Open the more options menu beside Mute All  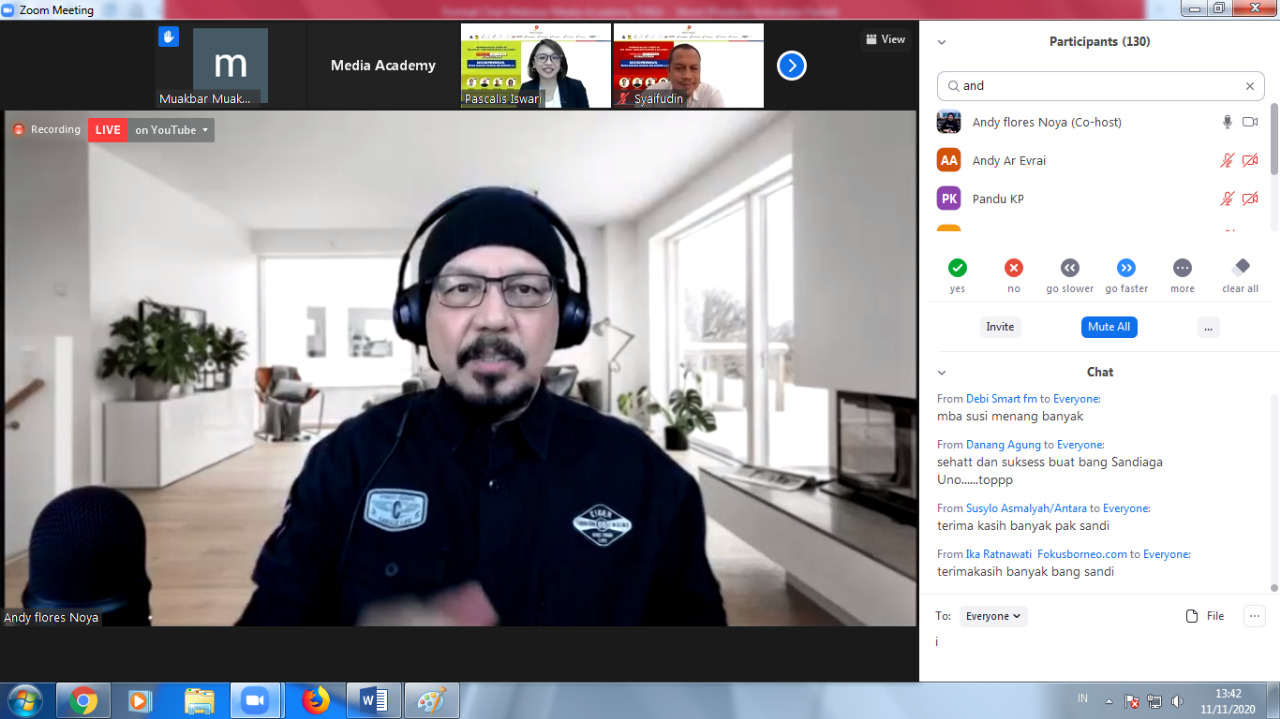pos(1208,326)
